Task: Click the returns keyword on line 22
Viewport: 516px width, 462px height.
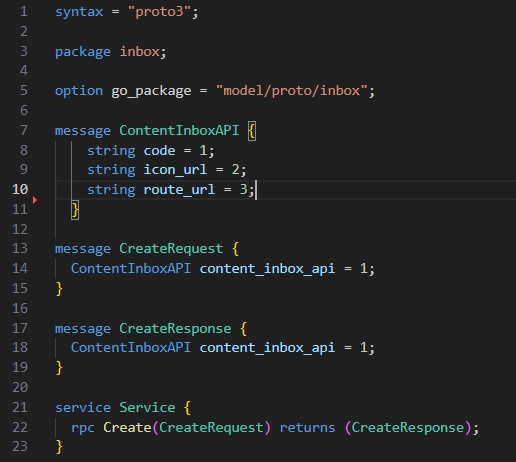Action: pos(307,428)
